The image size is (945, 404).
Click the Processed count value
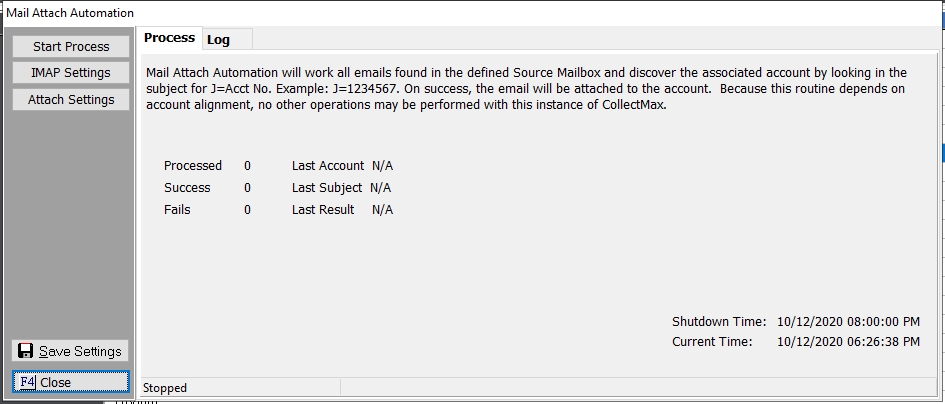[248, 166]
